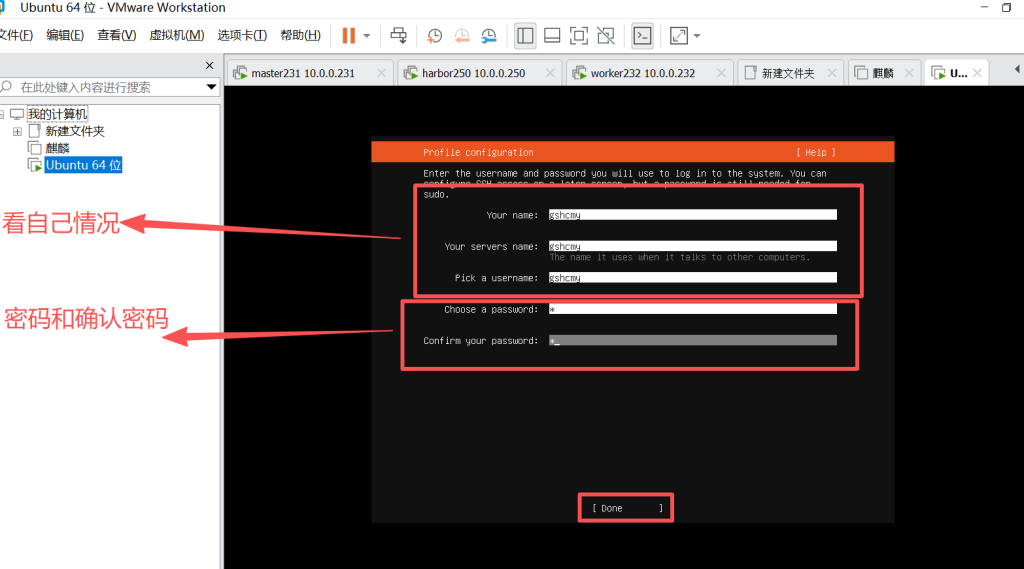Toggle Unity mode icon

click(605, 36)
